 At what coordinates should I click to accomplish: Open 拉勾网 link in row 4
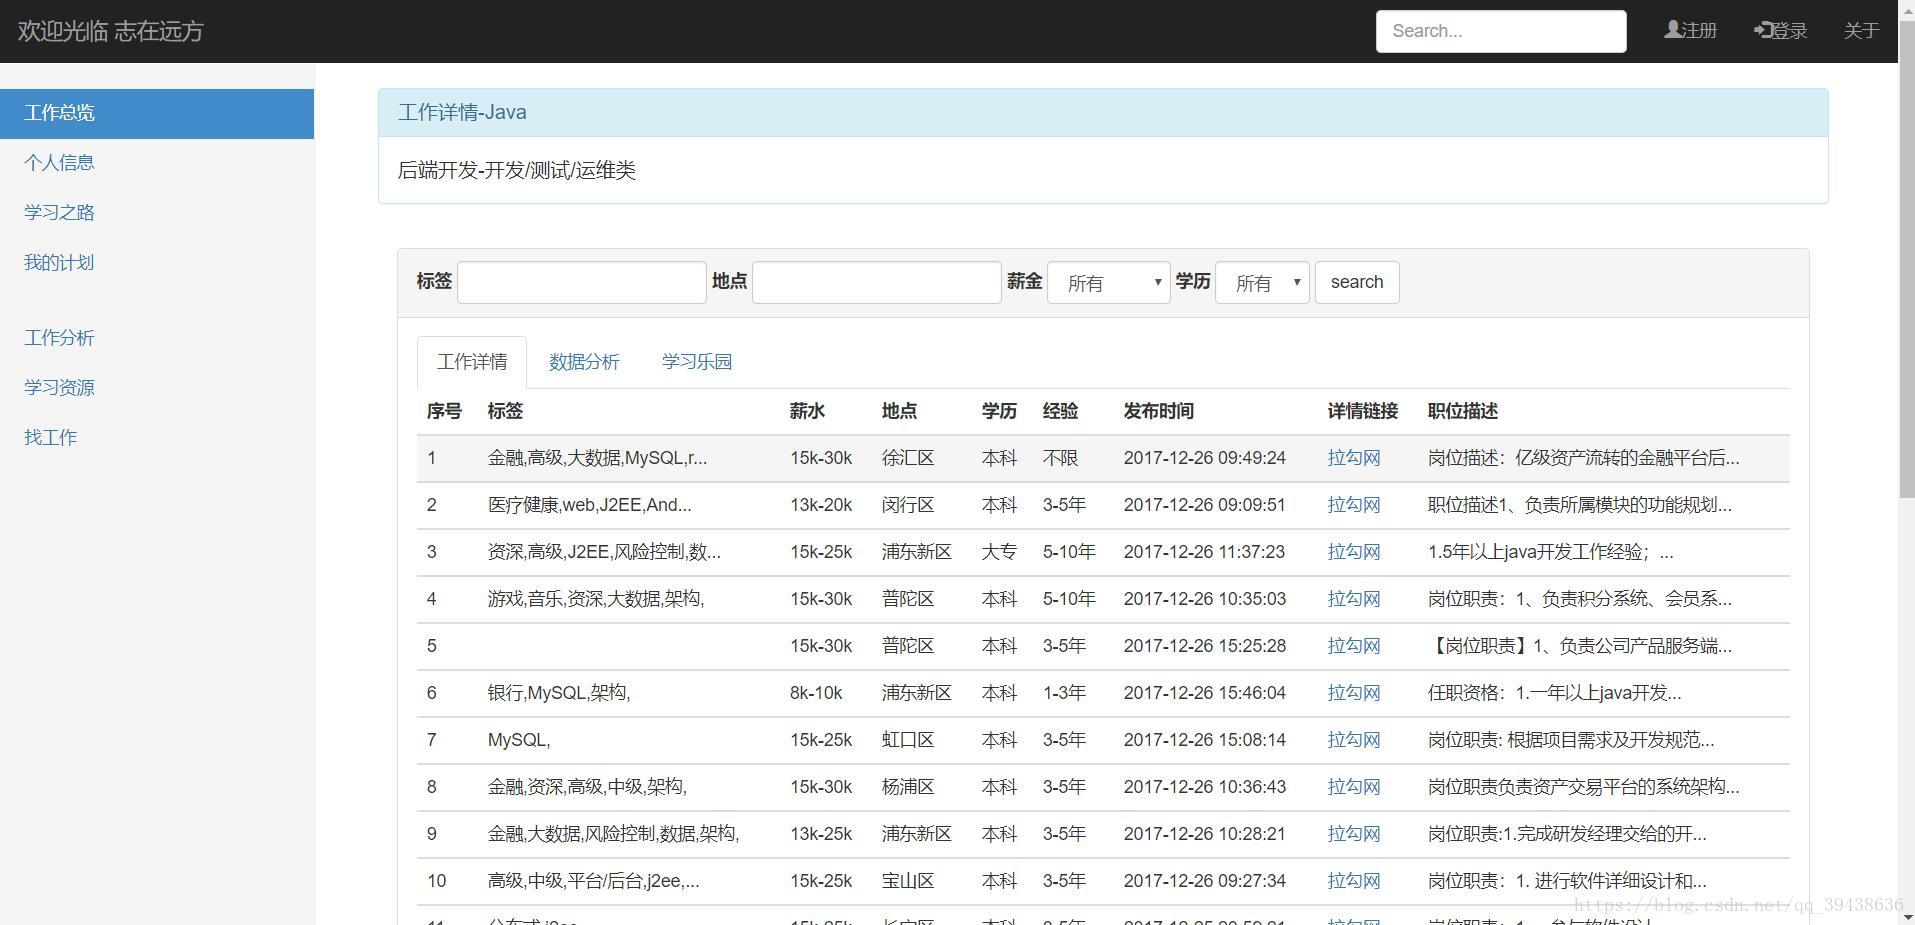[1354, 599]
